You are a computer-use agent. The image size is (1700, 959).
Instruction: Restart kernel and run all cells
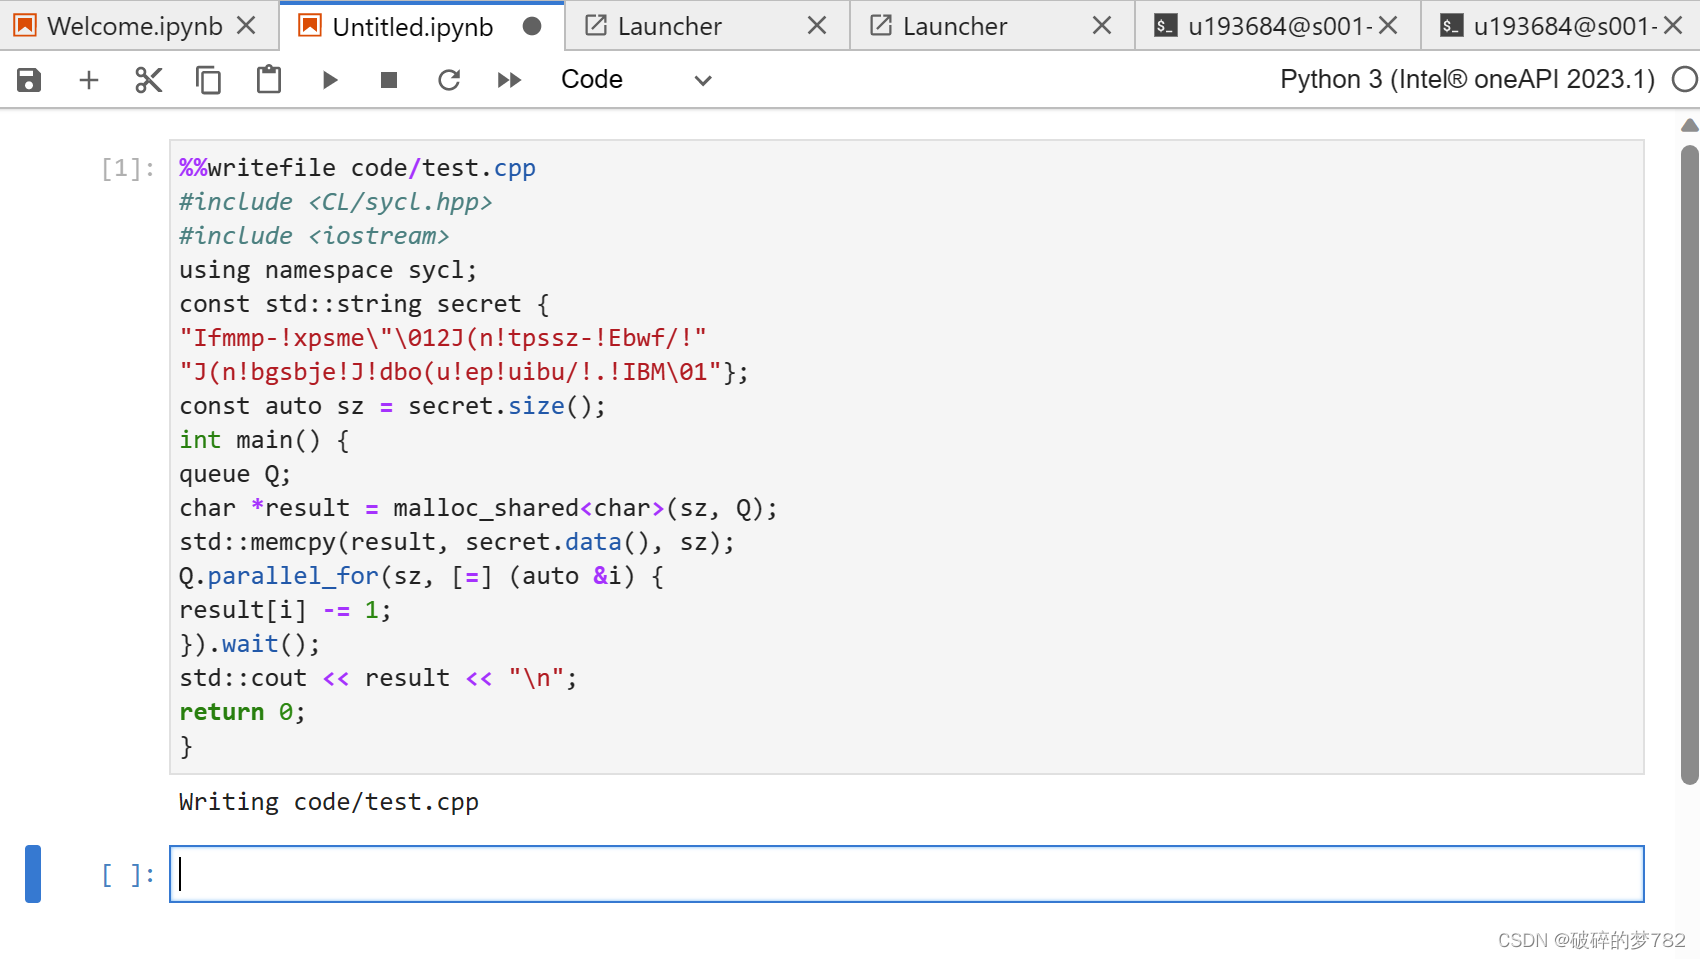(x=509, y=80)
